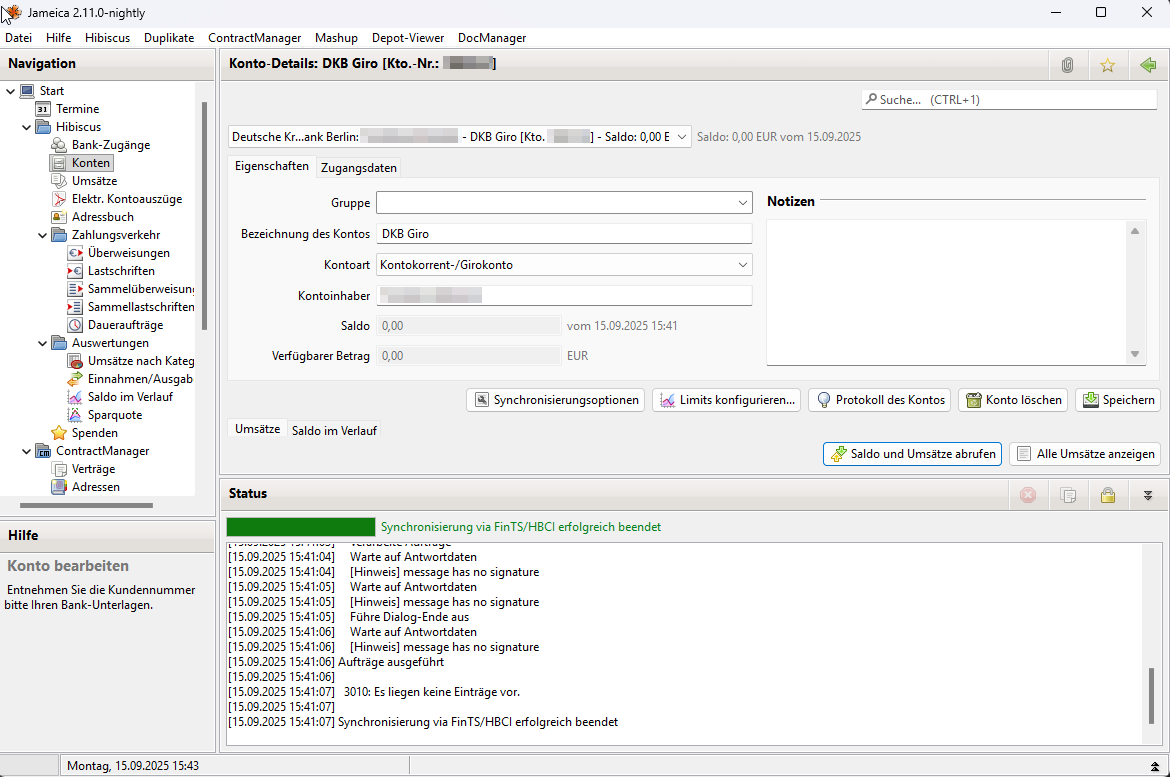Click the Kontoinhaber input field
Screen dimensions: 1170x777
[564, 296]
